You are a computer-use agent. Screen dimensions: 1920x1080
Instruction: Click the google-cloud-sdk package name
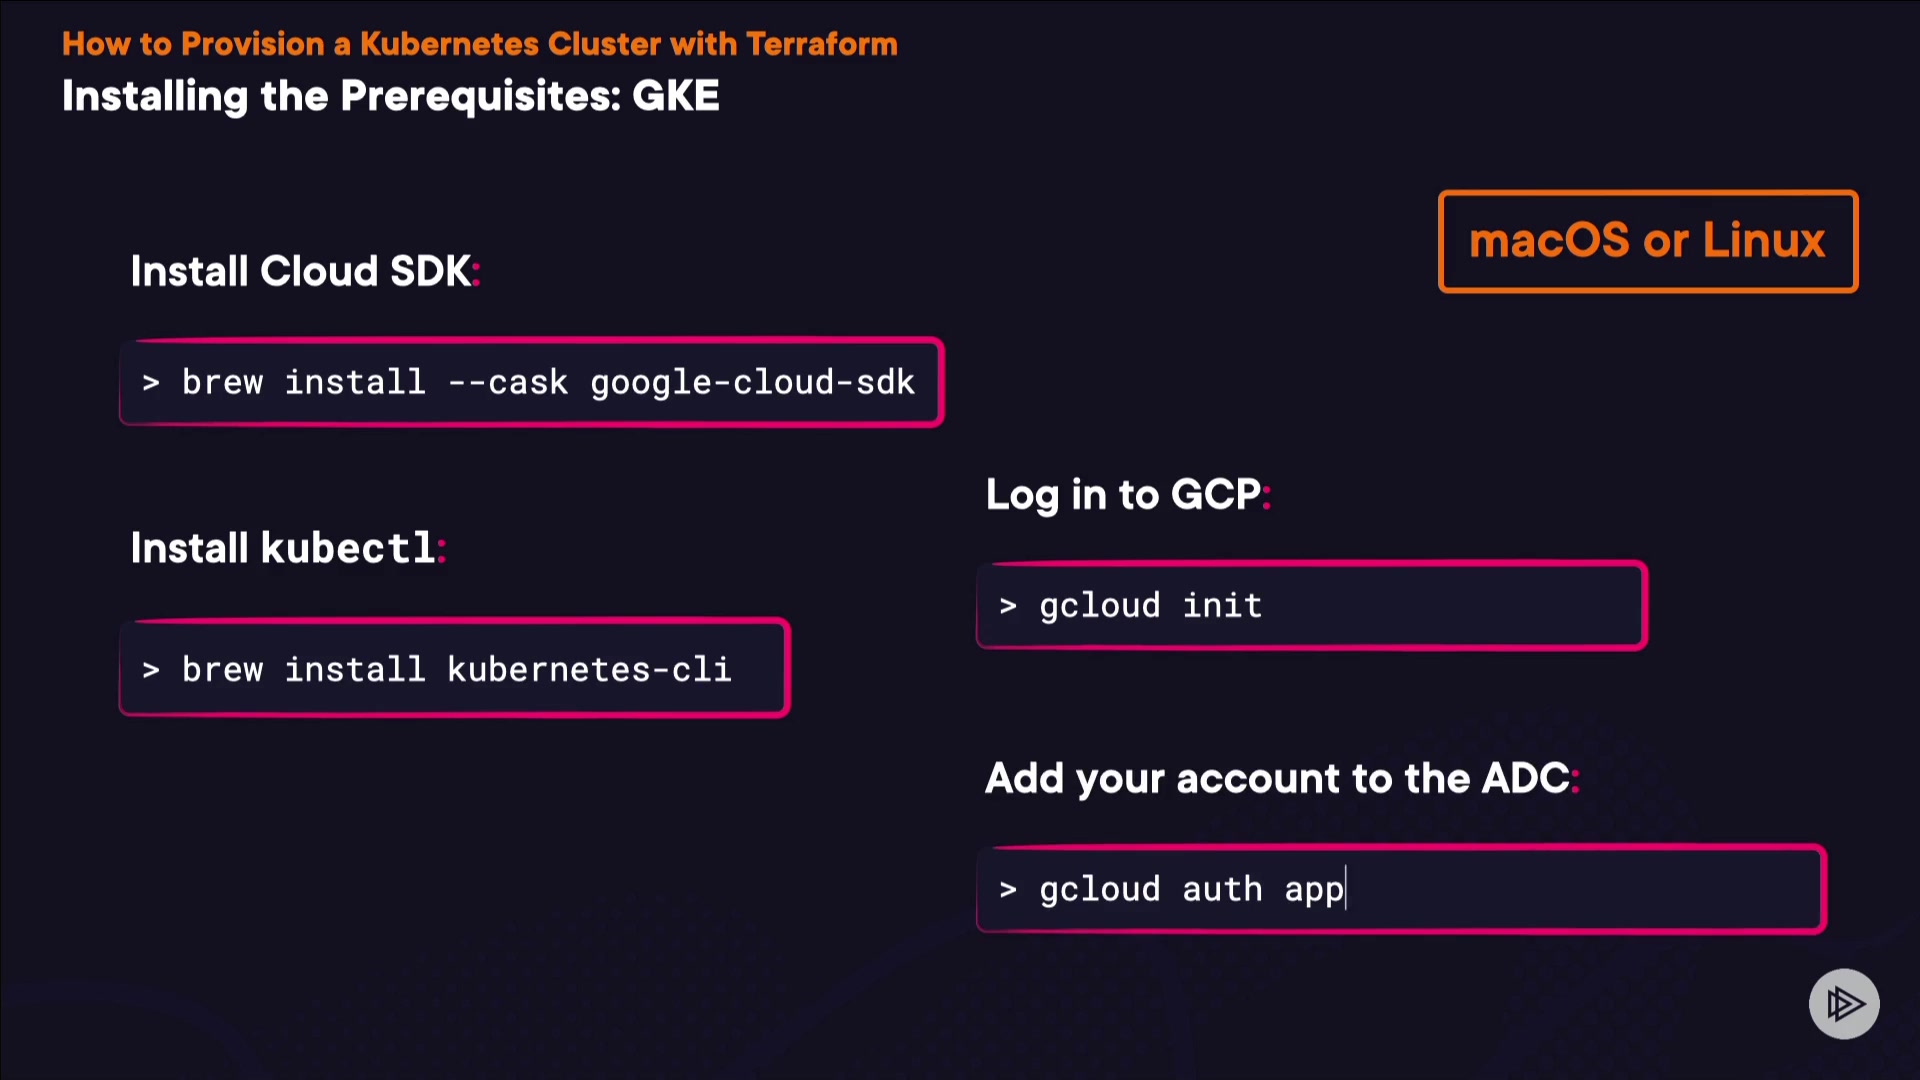tap(752, 383)
